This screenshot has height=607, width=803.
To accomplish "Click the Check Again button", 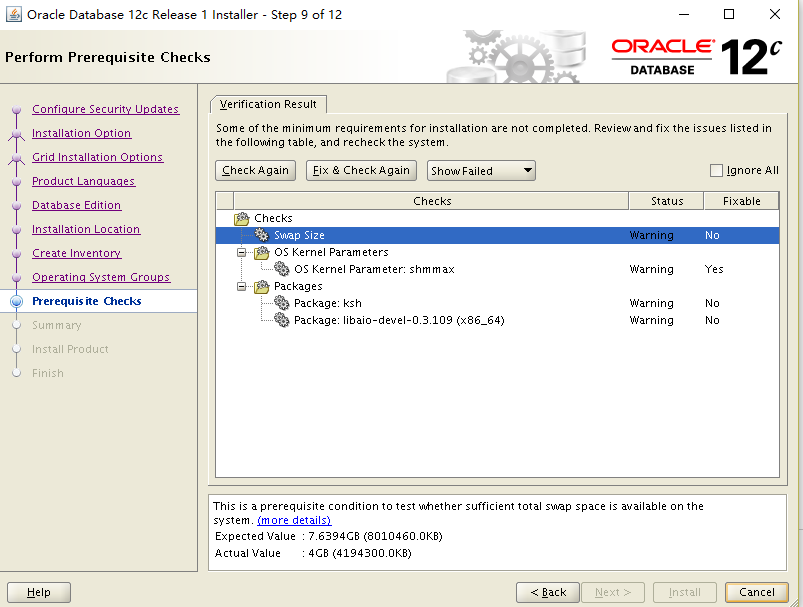I will pyautogui.click(x=256, y=170).
